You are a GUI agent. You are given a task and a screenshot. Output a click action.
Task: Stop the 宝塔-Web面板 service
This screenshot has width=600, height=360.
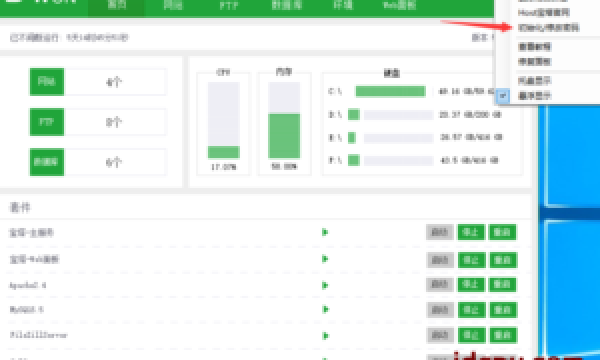471,260
